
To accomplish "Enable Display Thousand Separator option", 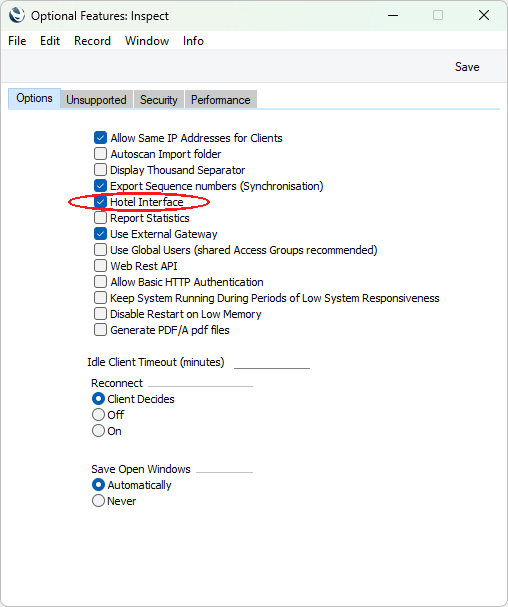I will [x=100, y=170].
